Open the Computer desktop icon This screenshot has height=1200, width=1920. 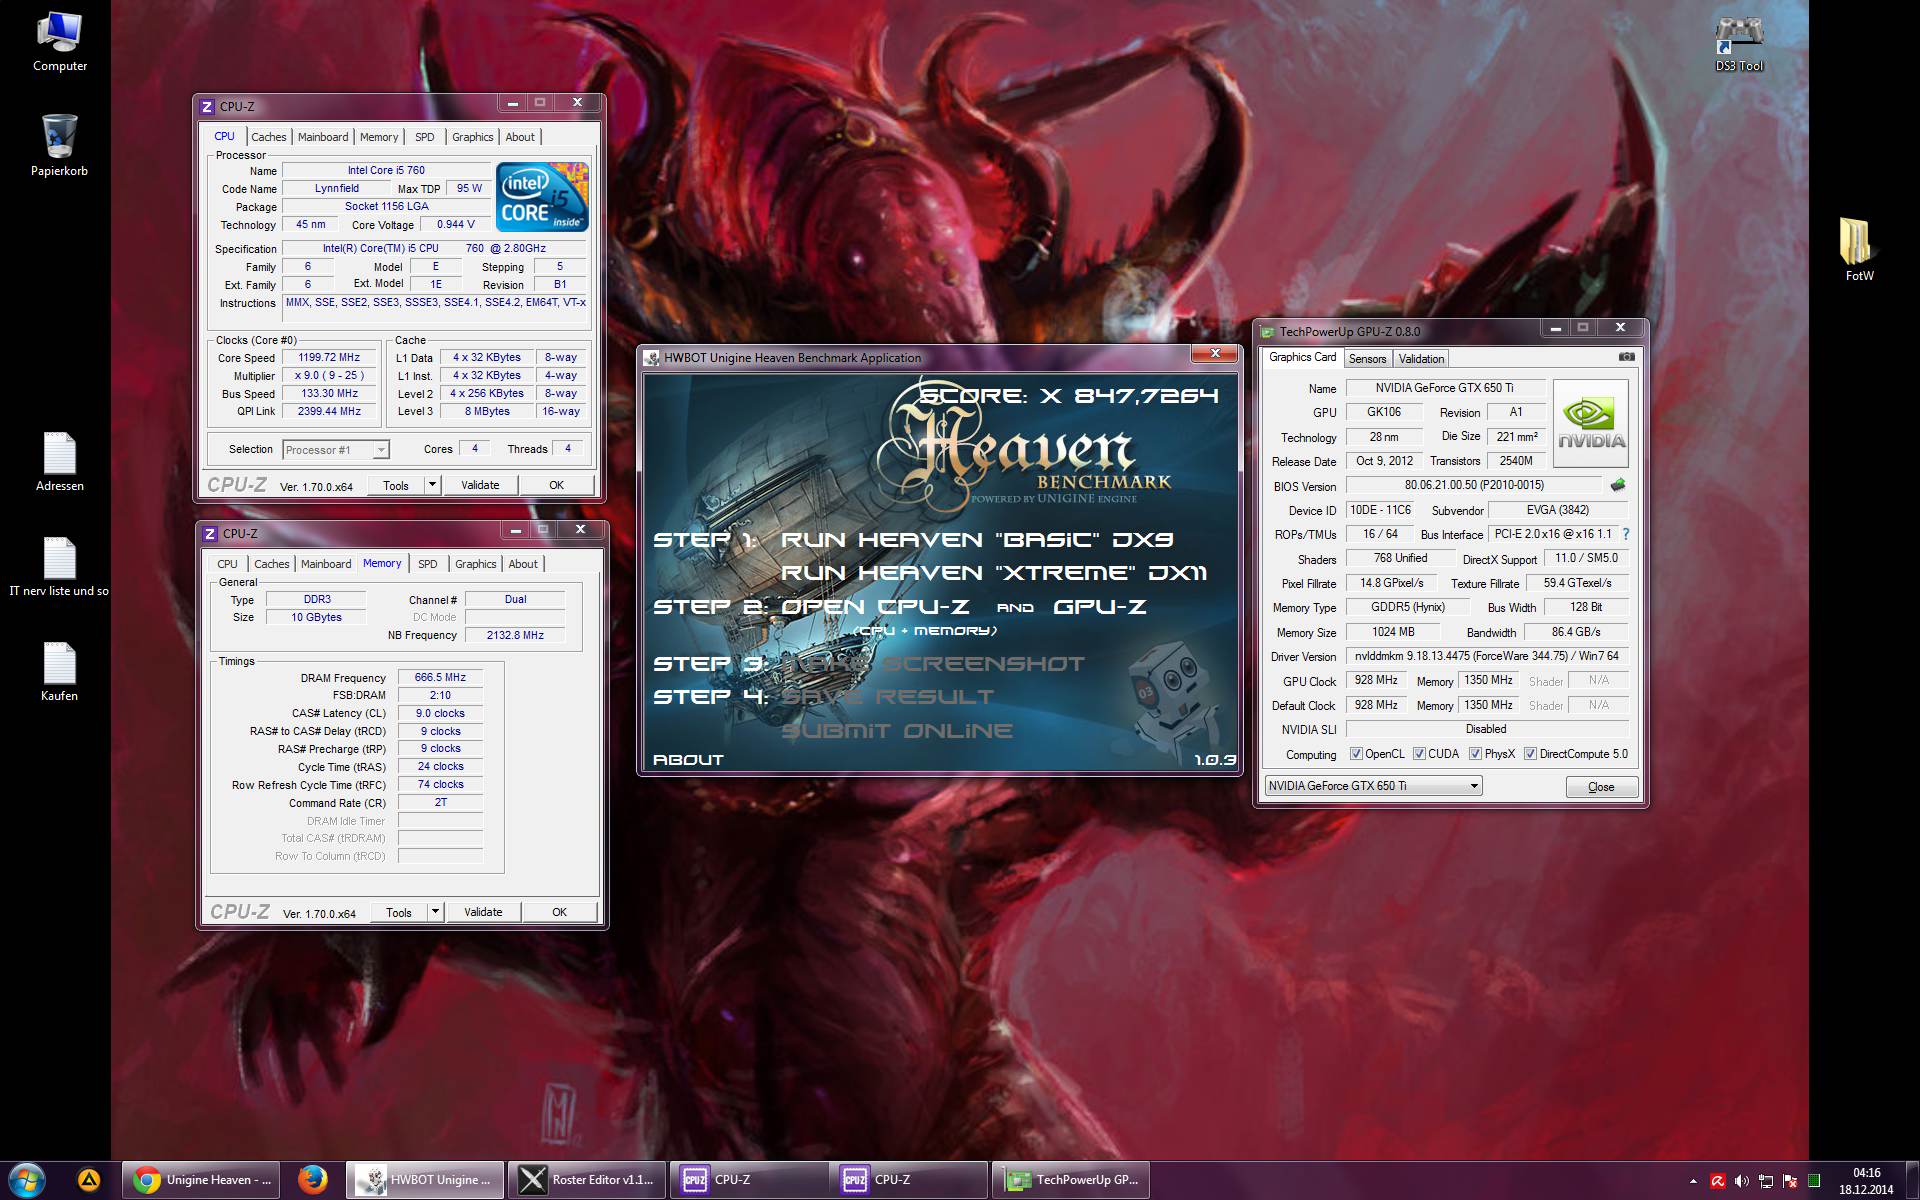click(59, 41)
